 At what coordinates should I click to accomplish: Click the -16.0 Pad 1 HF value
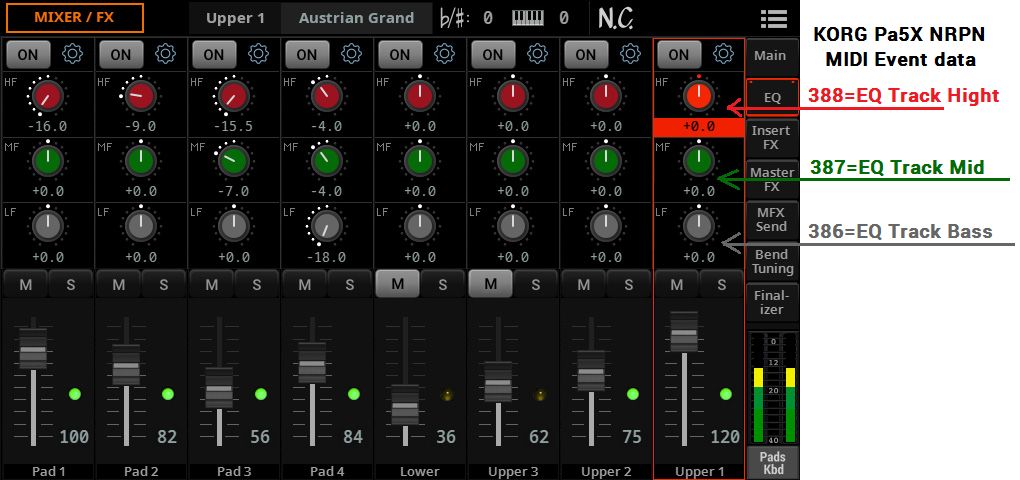pos(47,127)
